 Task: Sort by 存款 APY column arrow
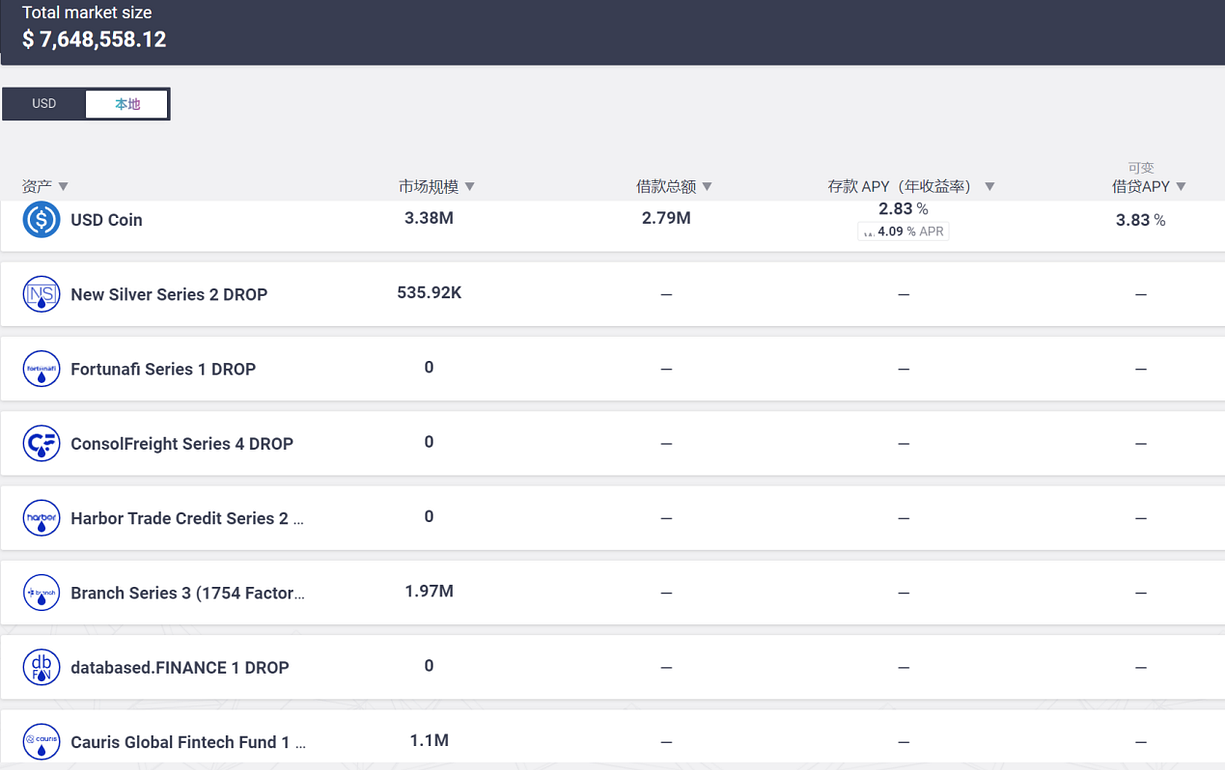990,187
